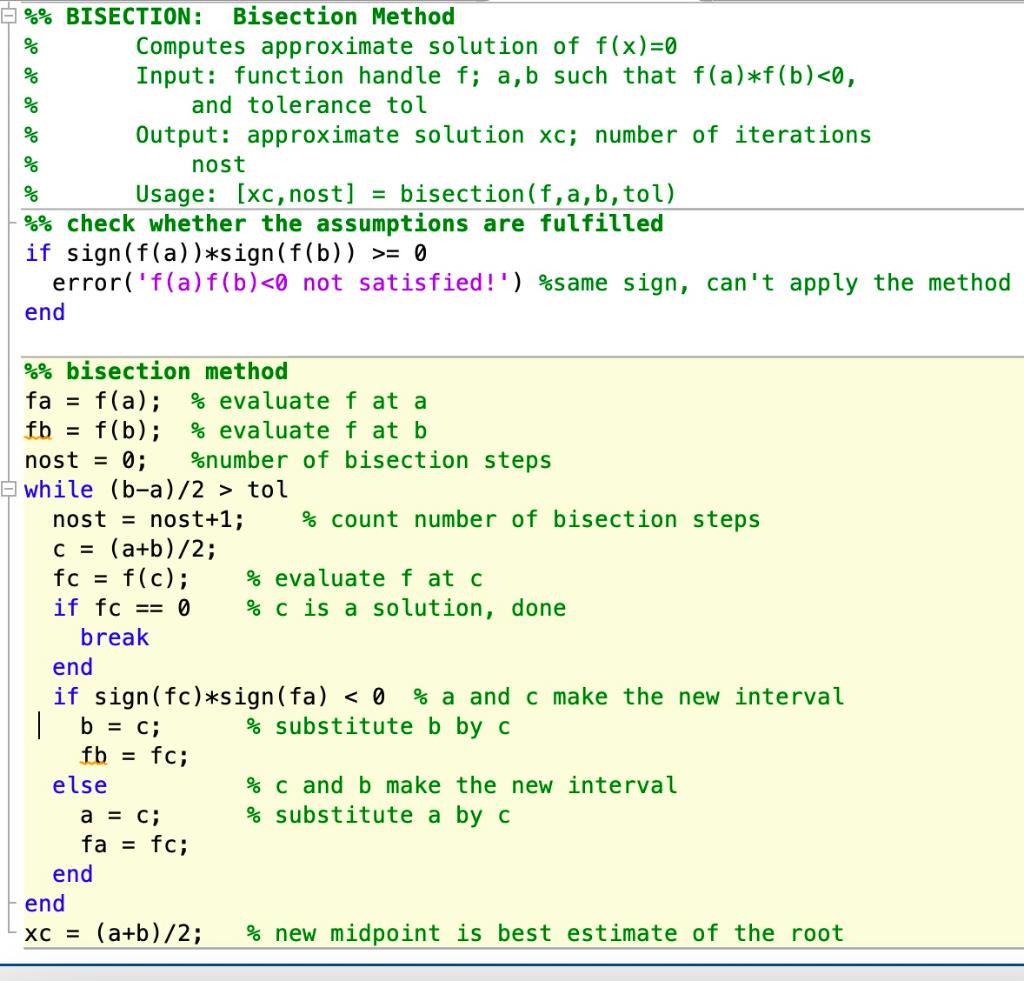Click the end keyword closing the while loop
This screenshot has height=981, width=1024.
pyautogui.click(x=42, y=903)
